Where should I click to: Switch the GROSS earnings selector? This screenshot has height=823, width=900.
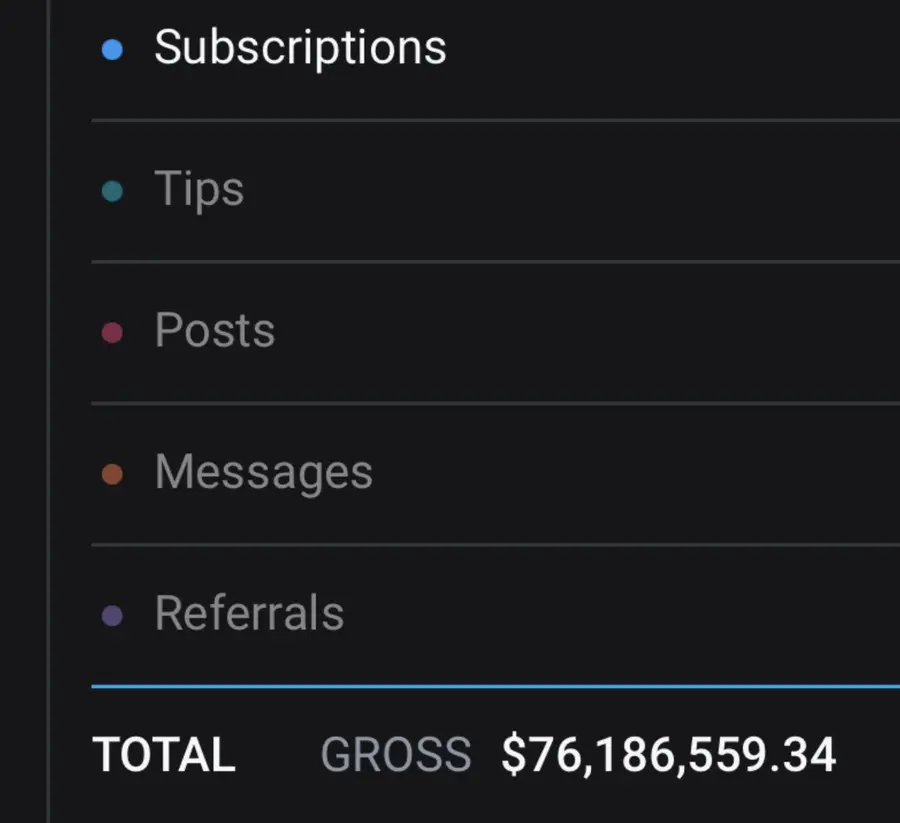pyautogui.click(x=396, y=756)
